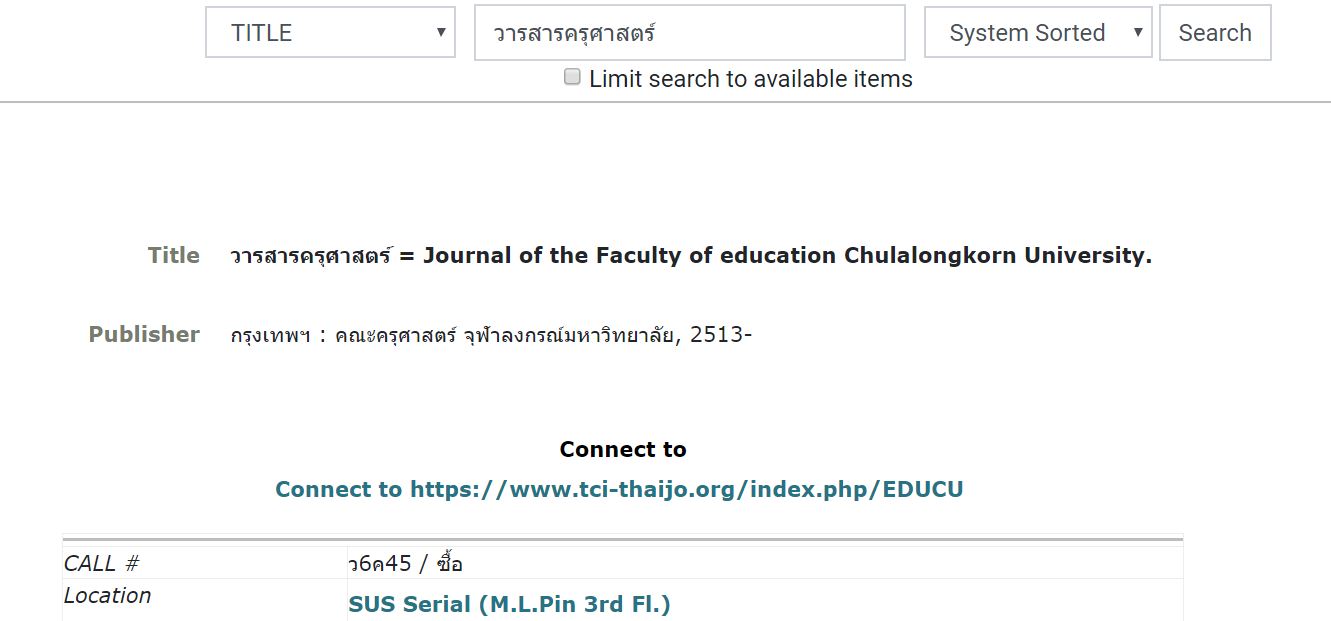Screen dimensions: 1331x621
Task: Click the Thai title text วารสารครุศาสตร์ in the record
Action: (311, 255)
